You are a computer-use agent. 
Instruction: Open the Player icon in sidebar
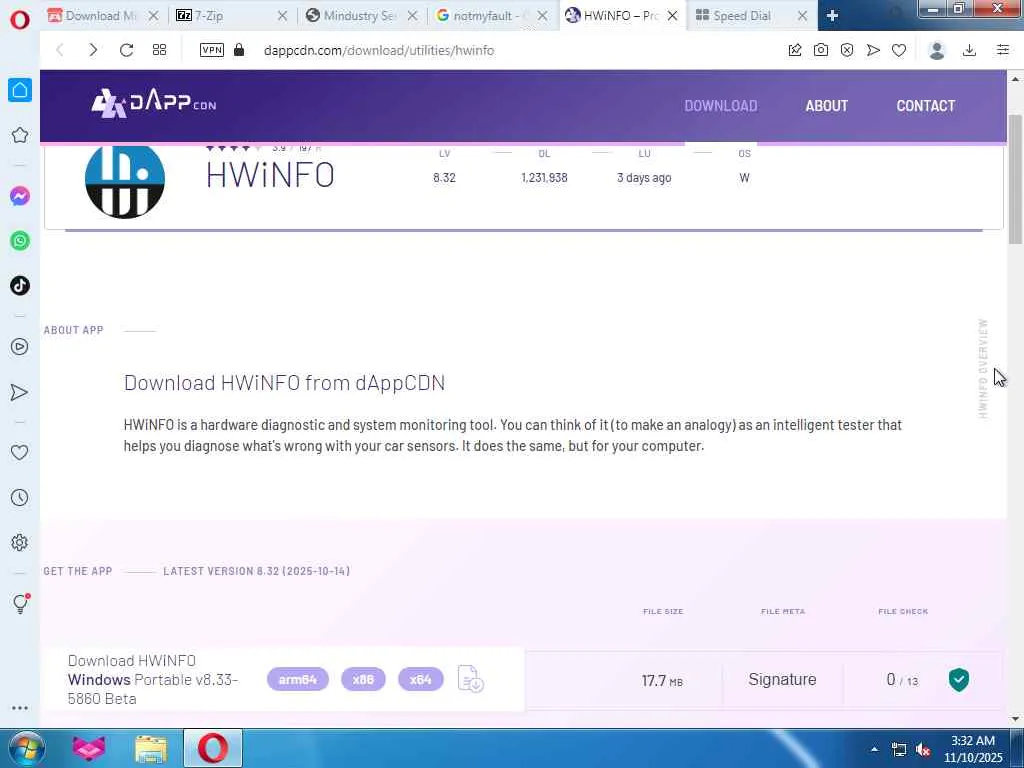(x=20, y=347)
